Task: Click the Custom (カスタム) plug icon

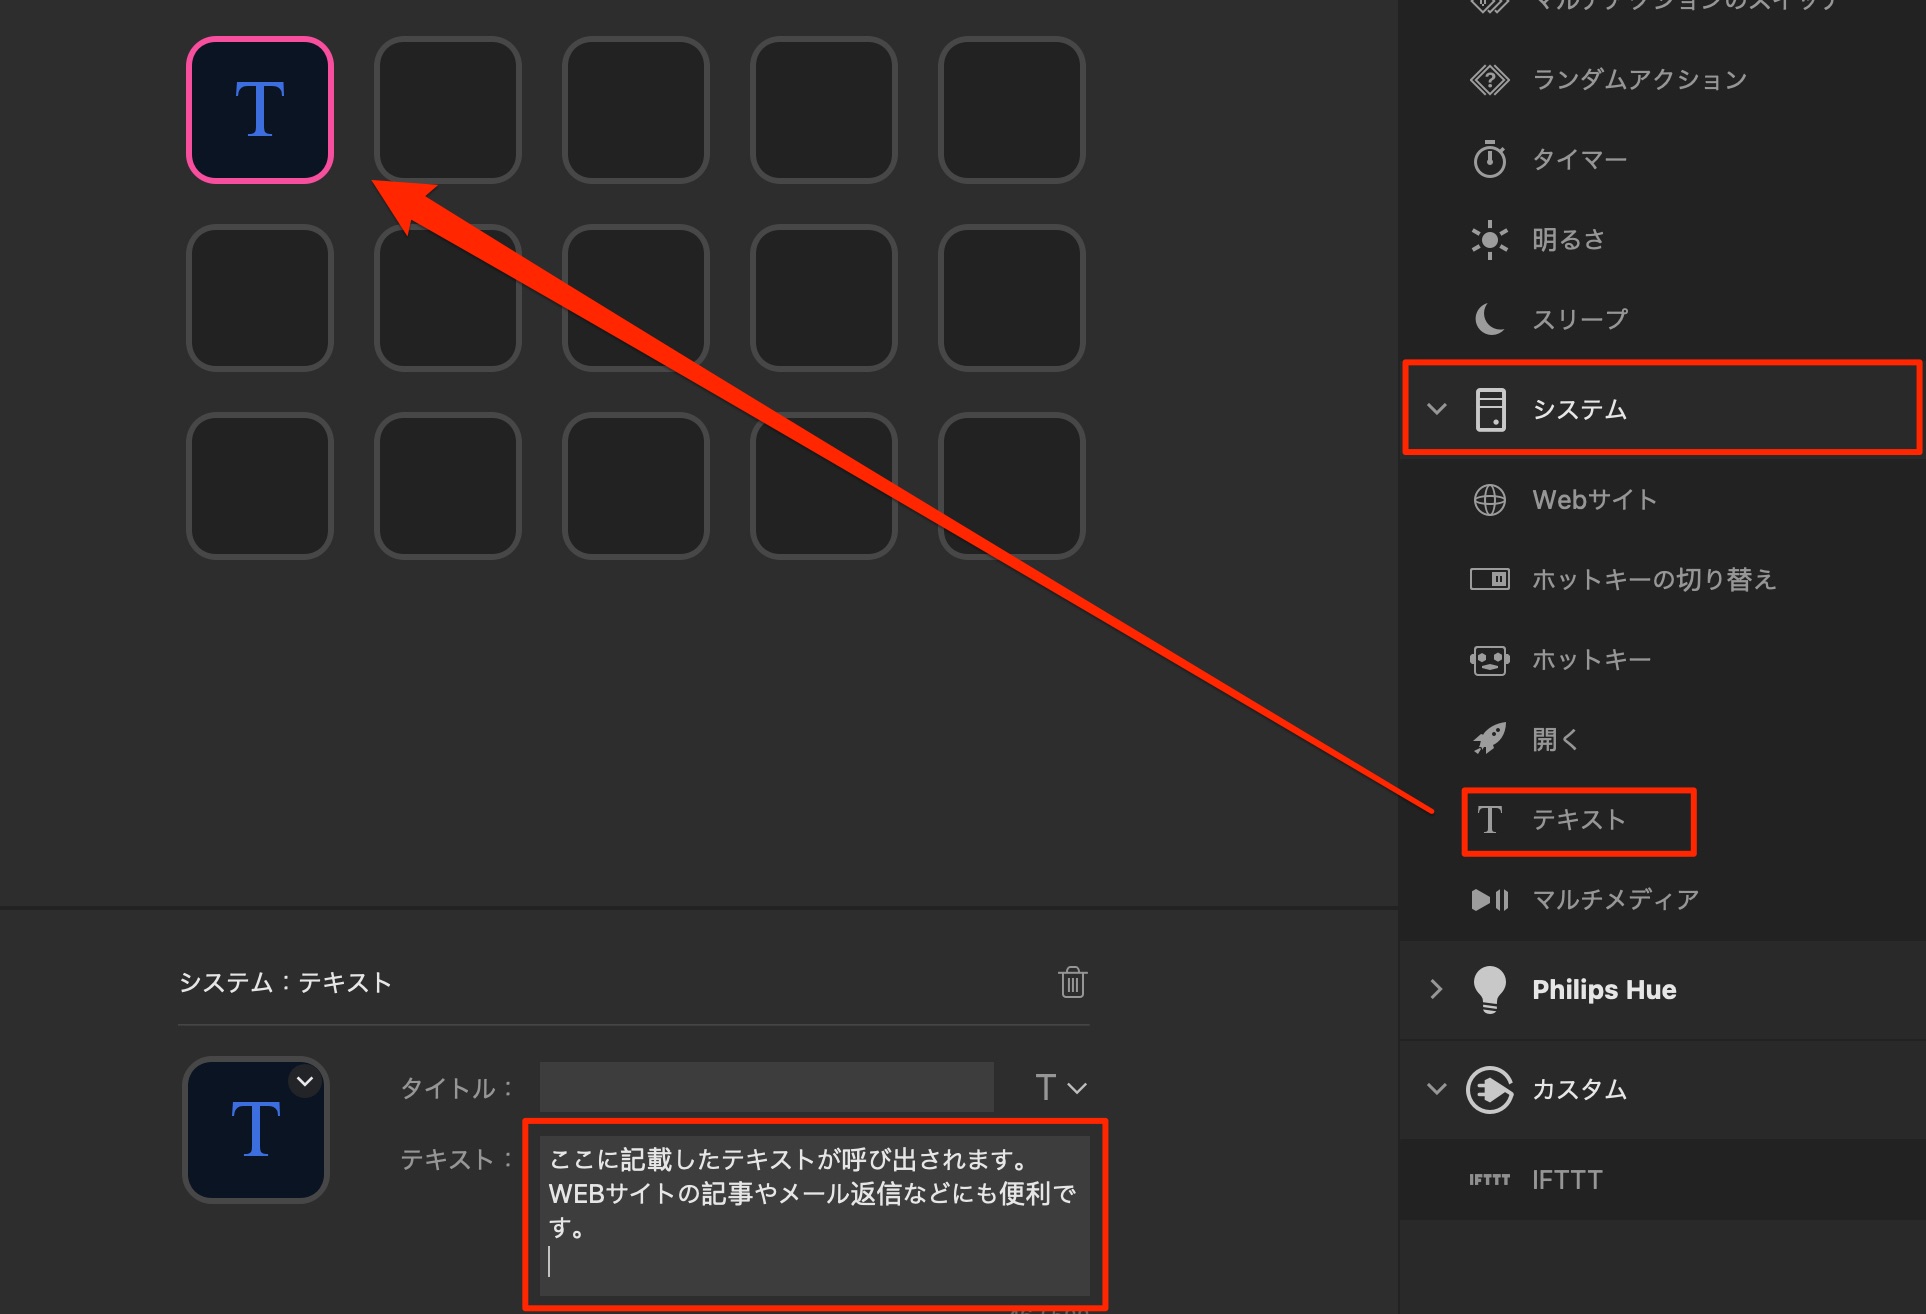Action: pyautogui.click(x=1489, y=1089)
